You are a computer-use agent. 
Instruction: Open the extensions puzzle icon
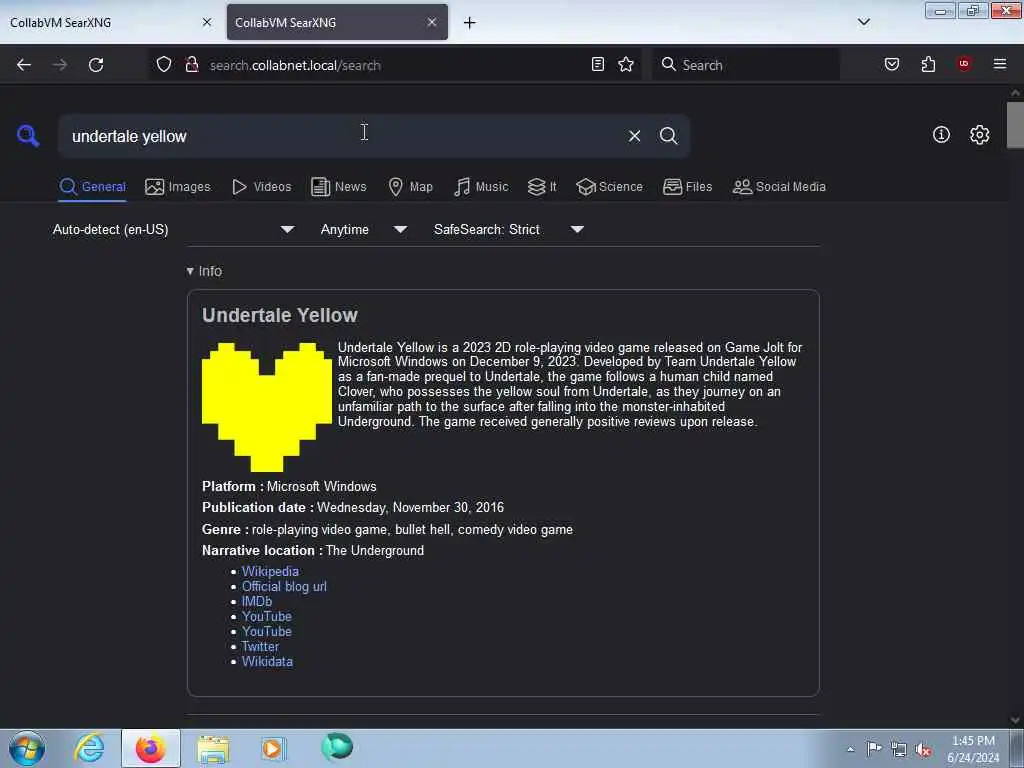(928, 65)
